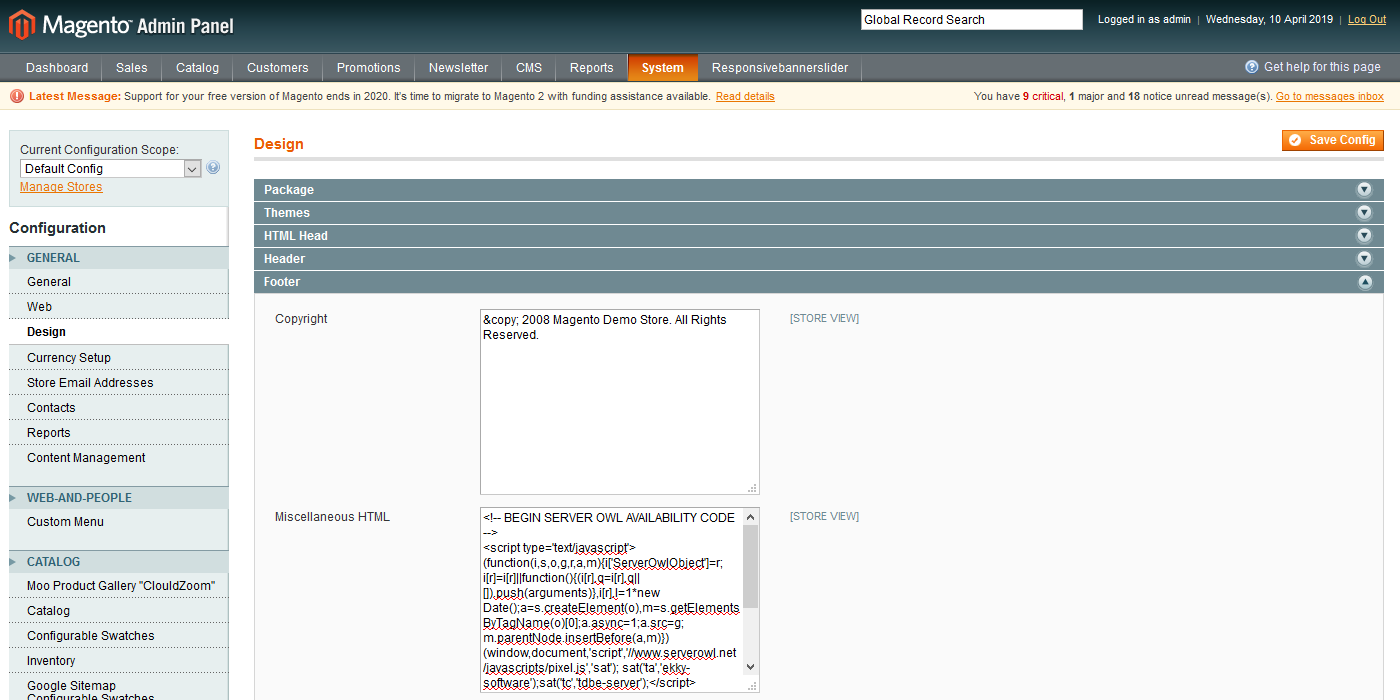Click the Read details link
1400x700 pixels.
(745, 96)
